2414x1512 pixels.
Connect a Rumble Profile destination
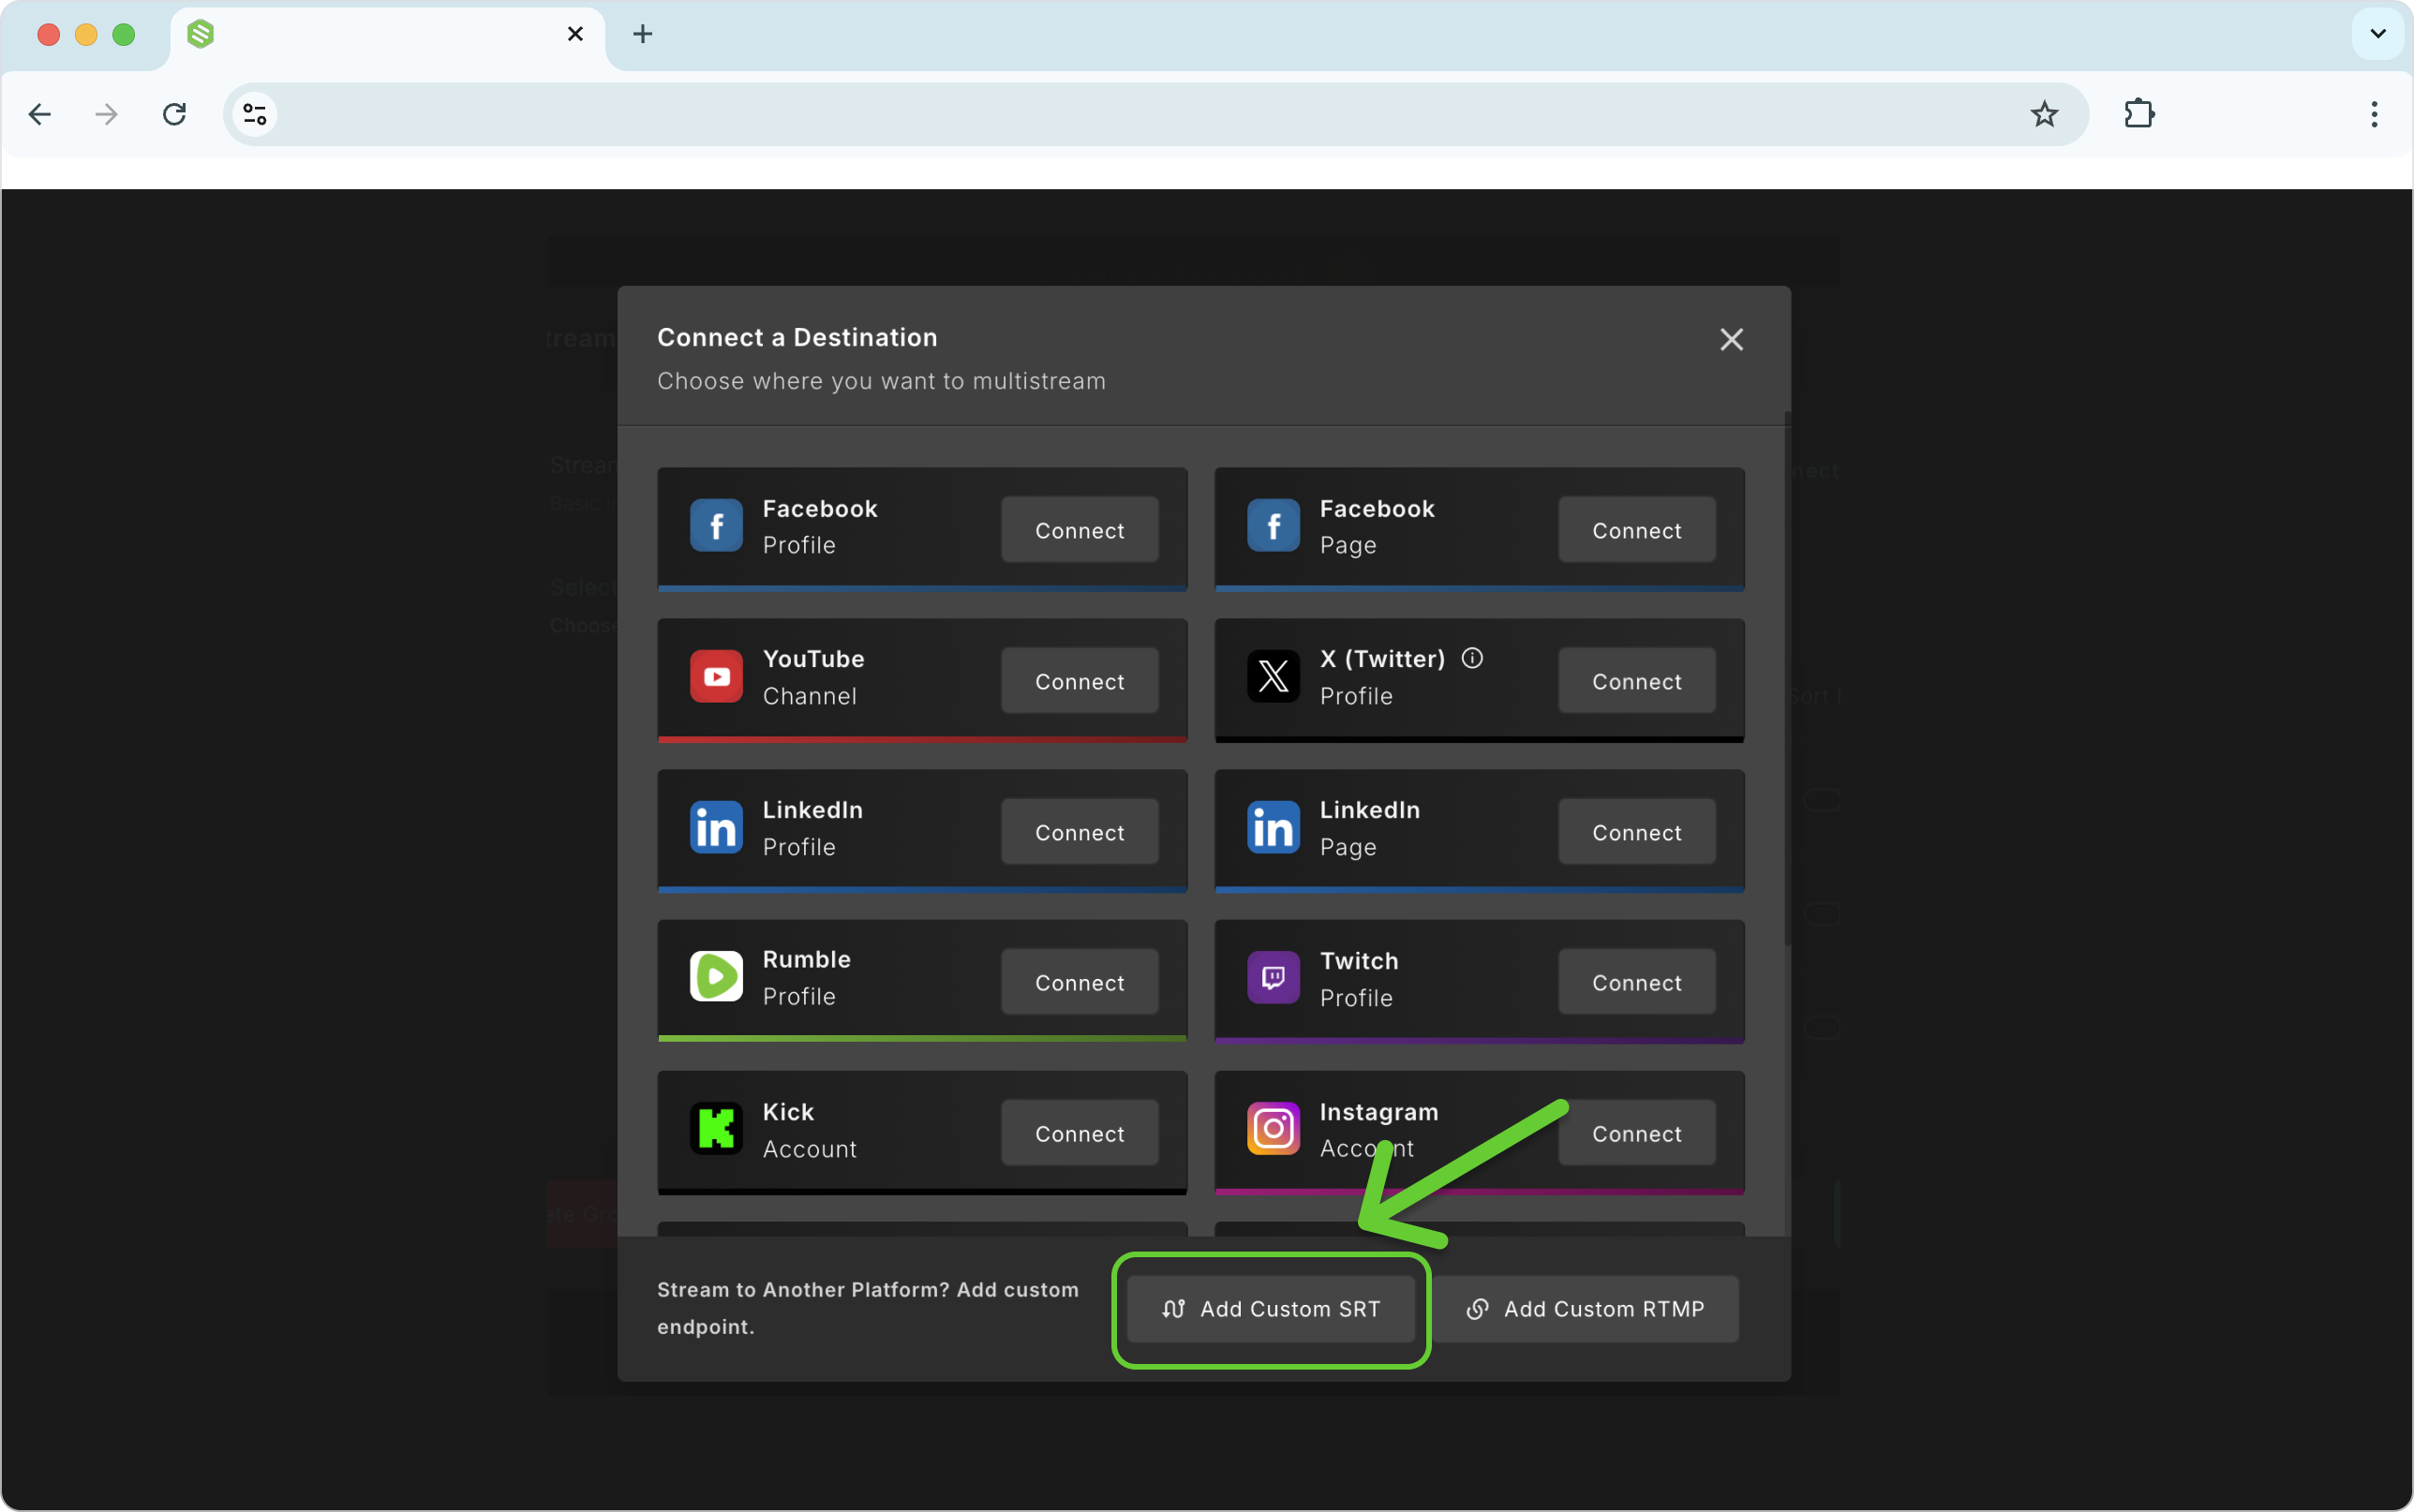(1080, 982)
